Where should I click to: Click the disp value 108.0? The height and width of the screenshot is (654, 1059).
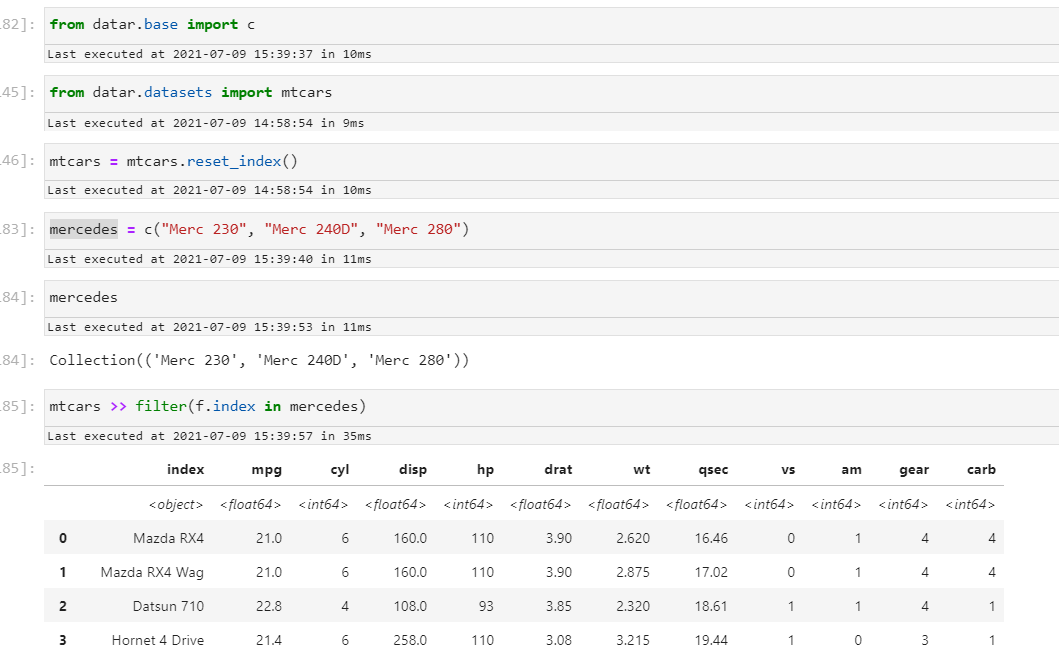click(x=410, y=607)
